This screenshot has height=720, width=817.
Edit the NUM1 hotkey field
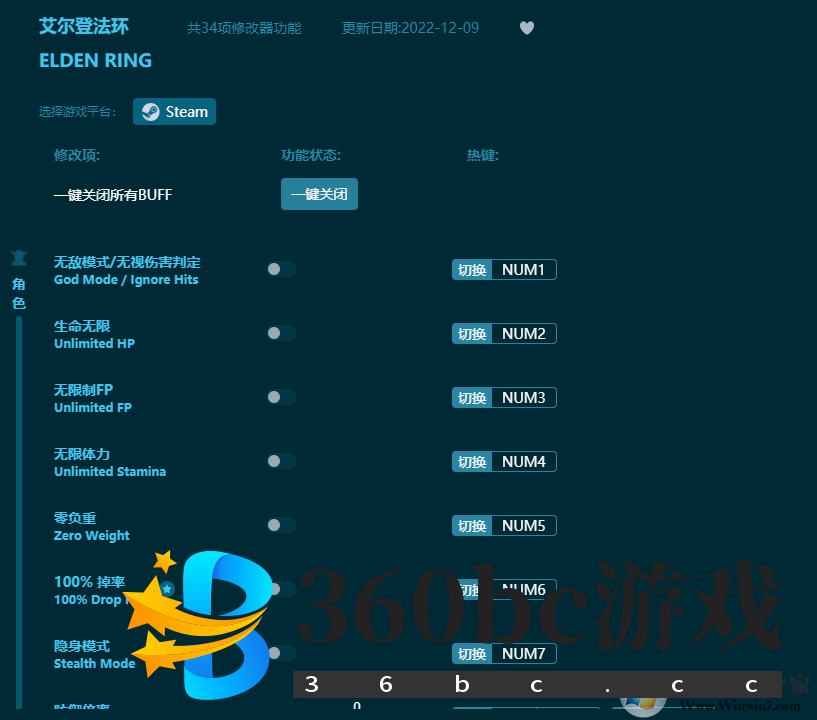click(524, 270)
